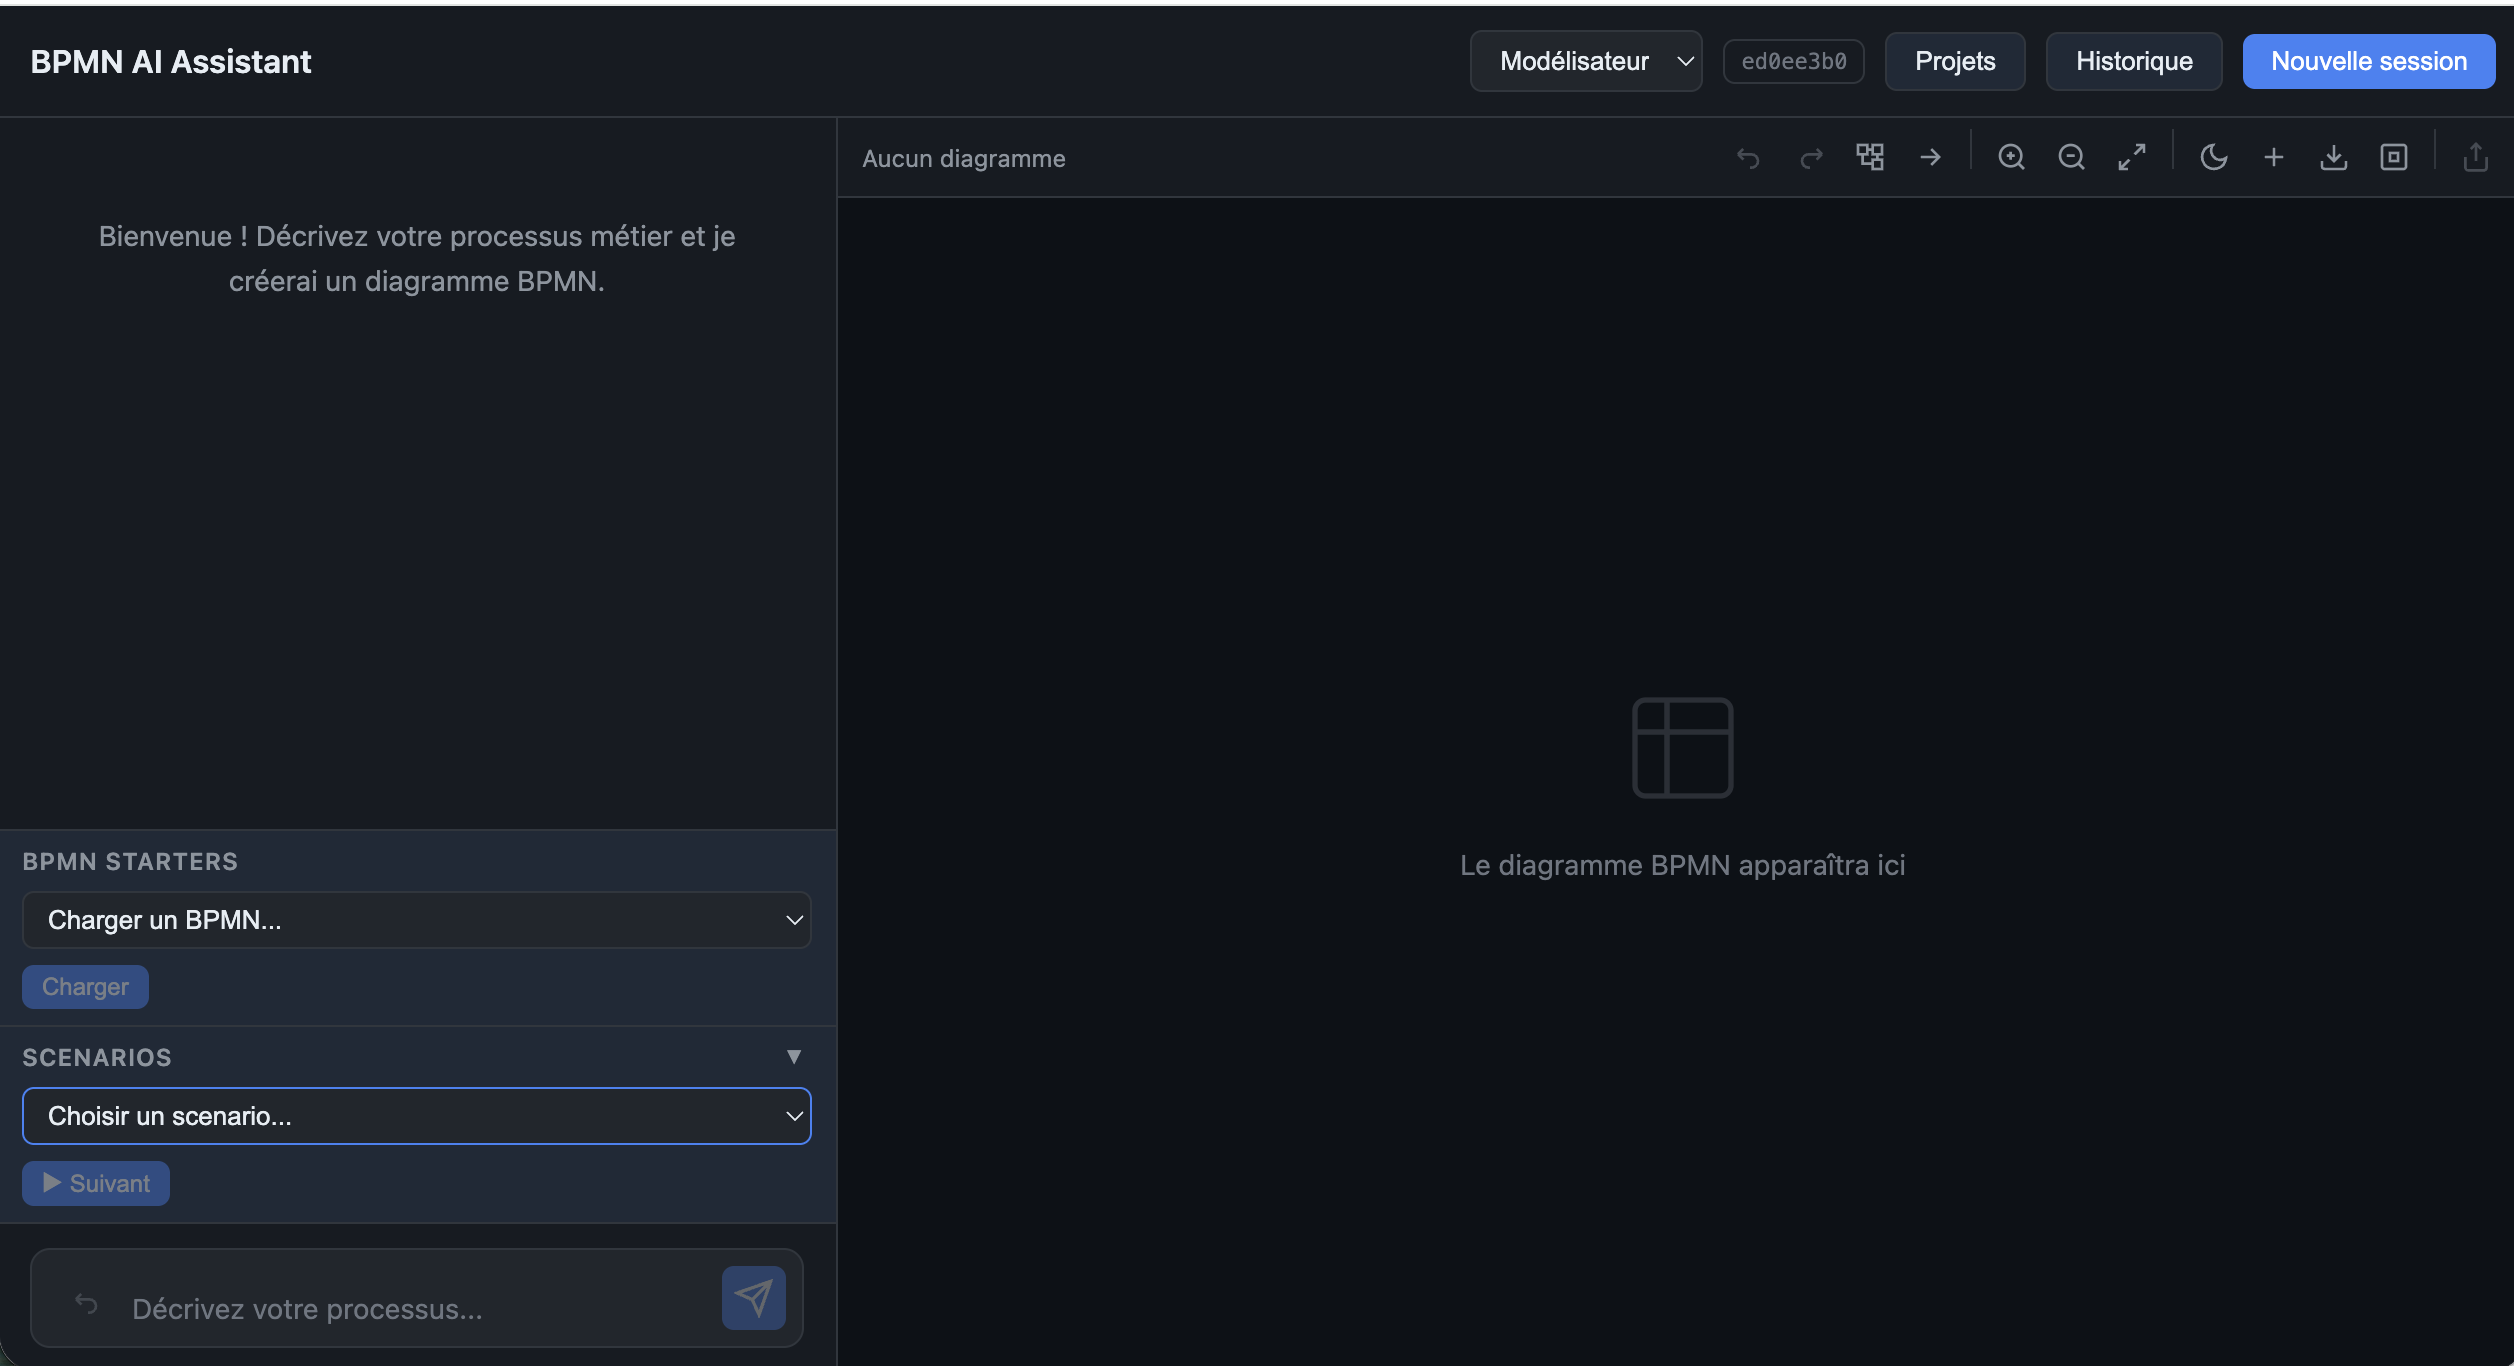This screenshot has width=2514, height=1366.
Task: Open the Modélisateur mode dropdown
Action: [x=1586, y=61]
